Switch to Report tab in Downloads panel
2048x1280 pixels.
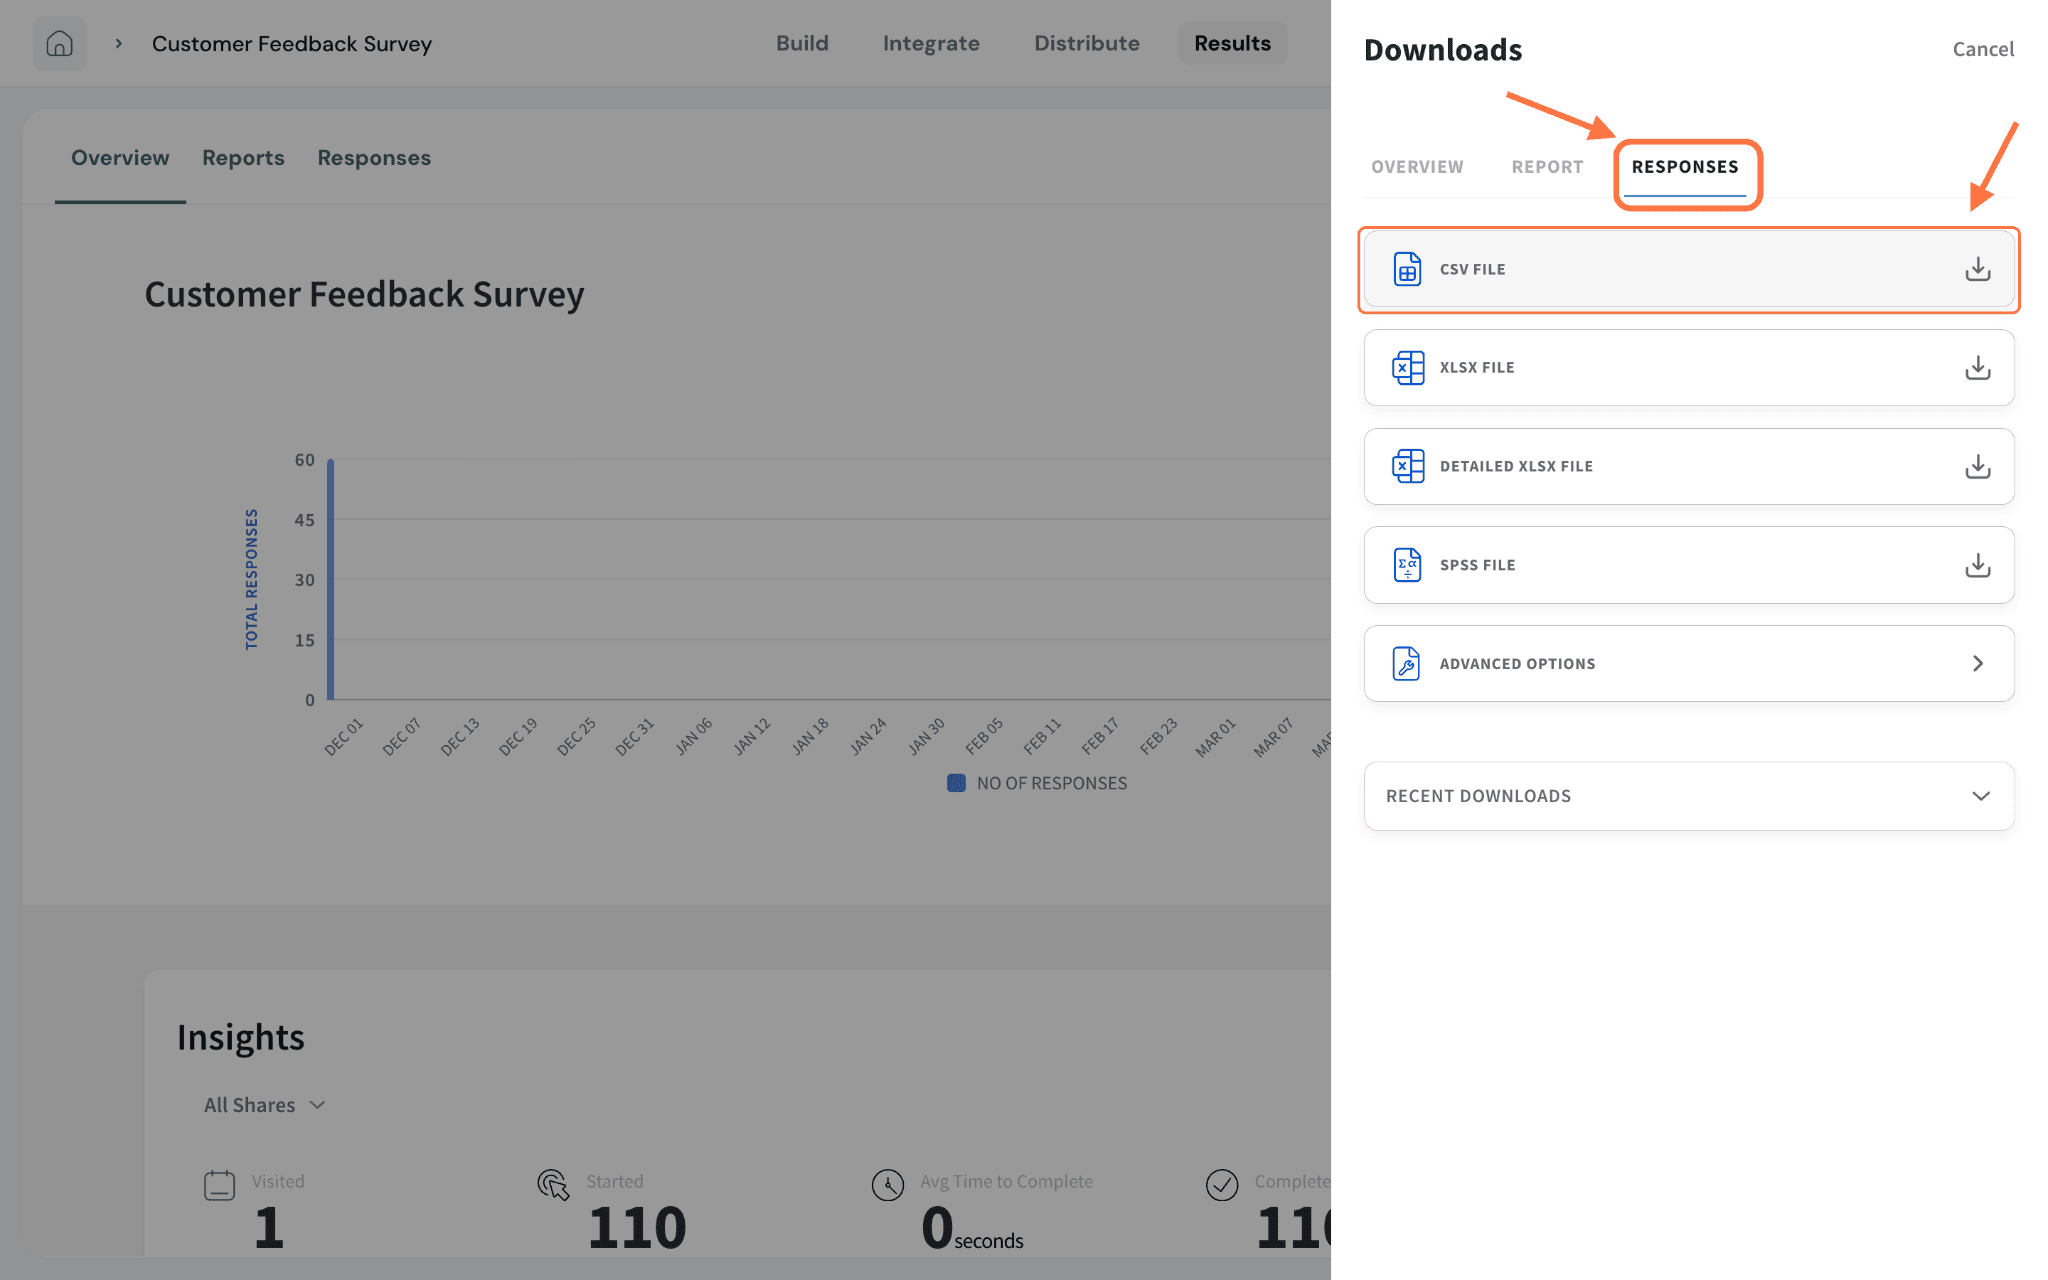pyautogui.click(x=1547, y=167)
